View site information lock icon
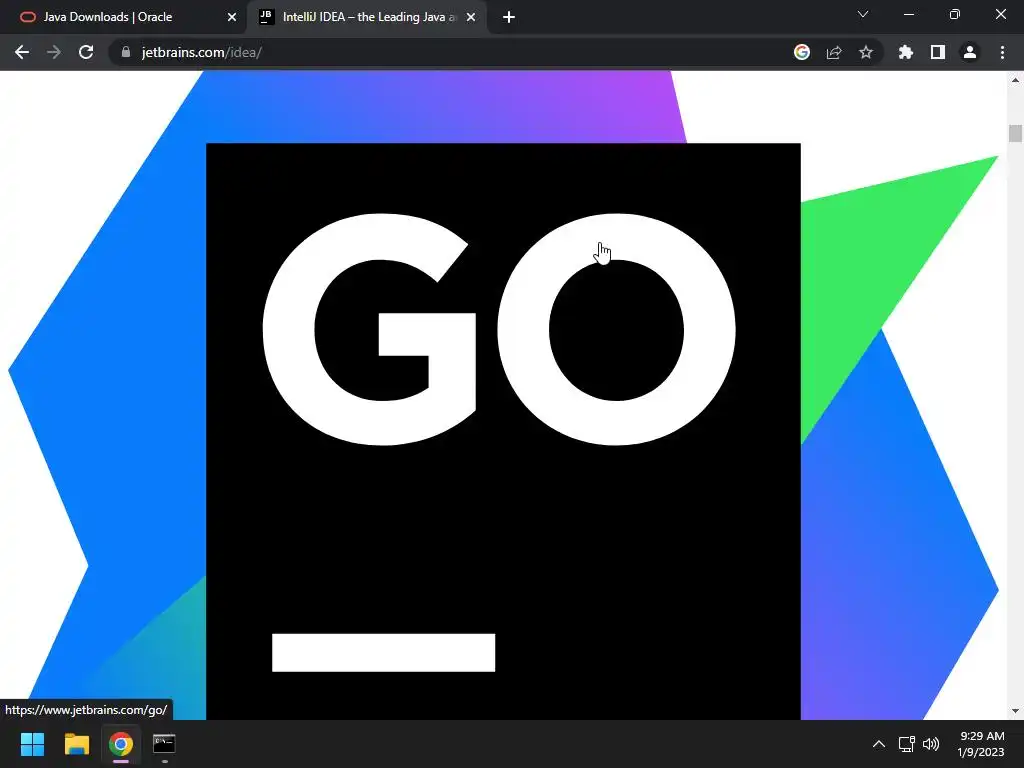The image size is (1024, 768). coord(126,52)
